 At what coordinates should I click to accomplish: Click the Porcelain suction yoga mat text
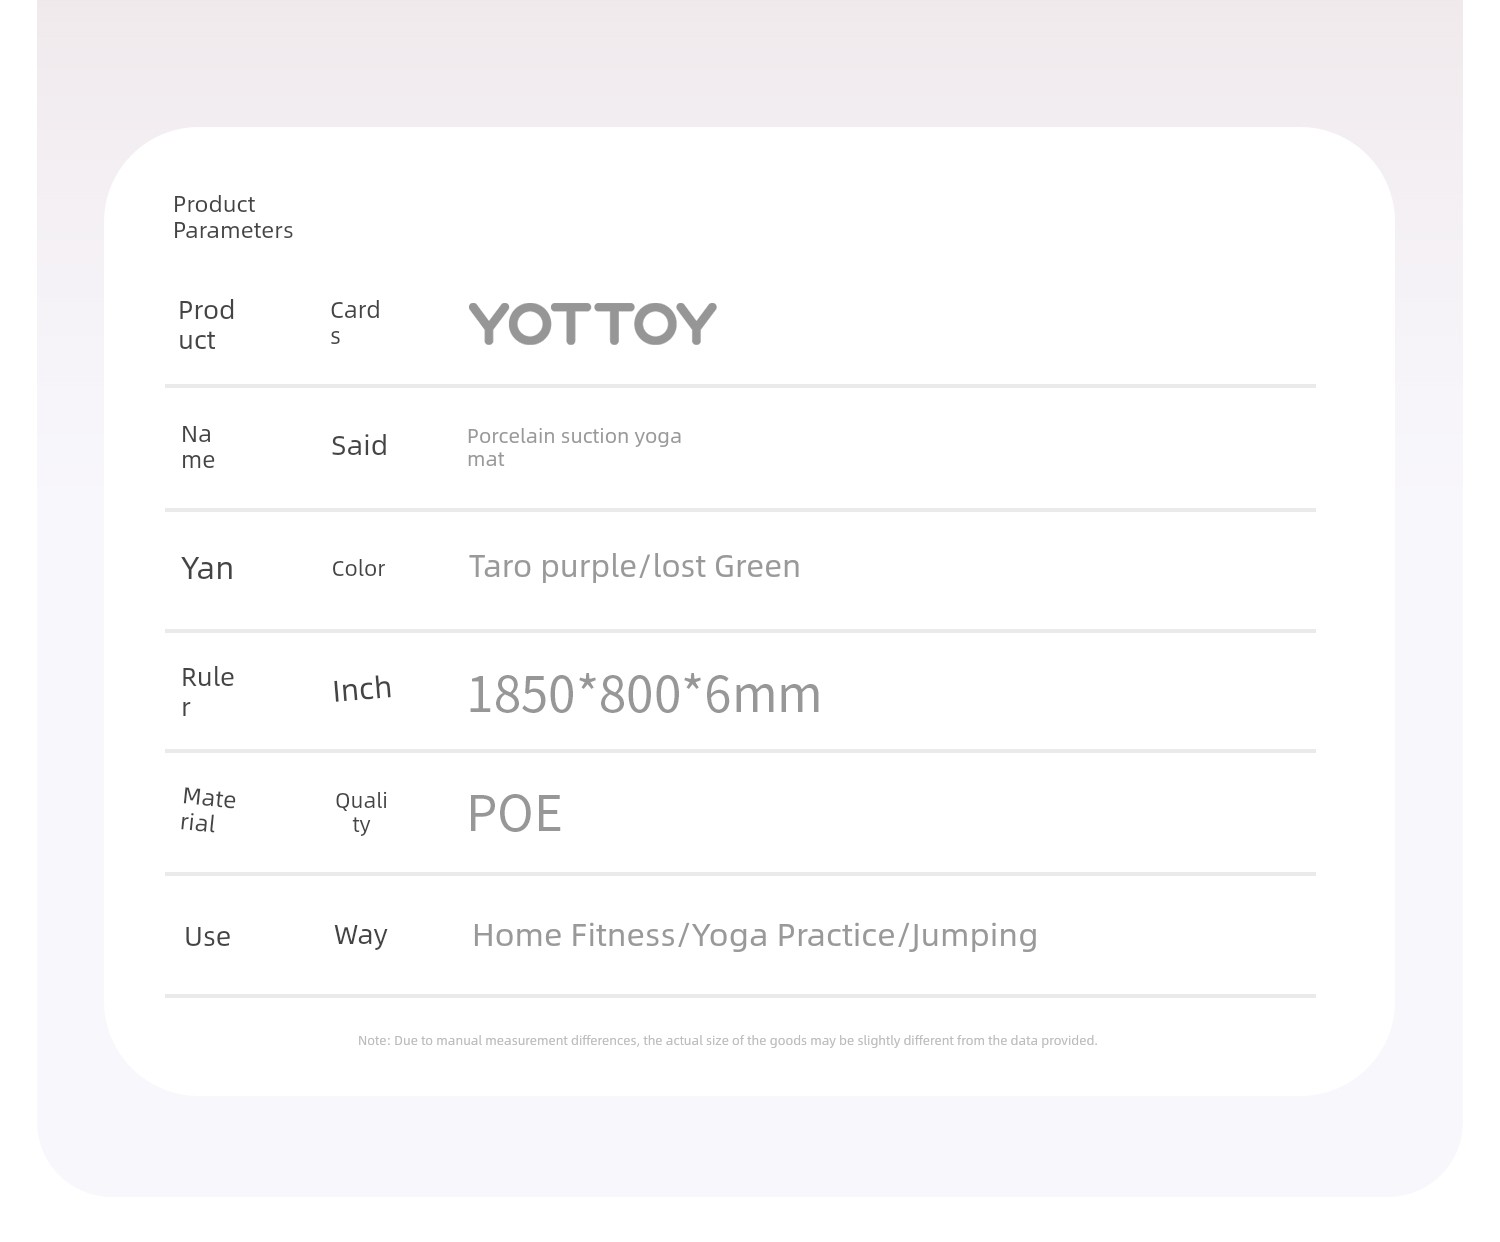574,447
